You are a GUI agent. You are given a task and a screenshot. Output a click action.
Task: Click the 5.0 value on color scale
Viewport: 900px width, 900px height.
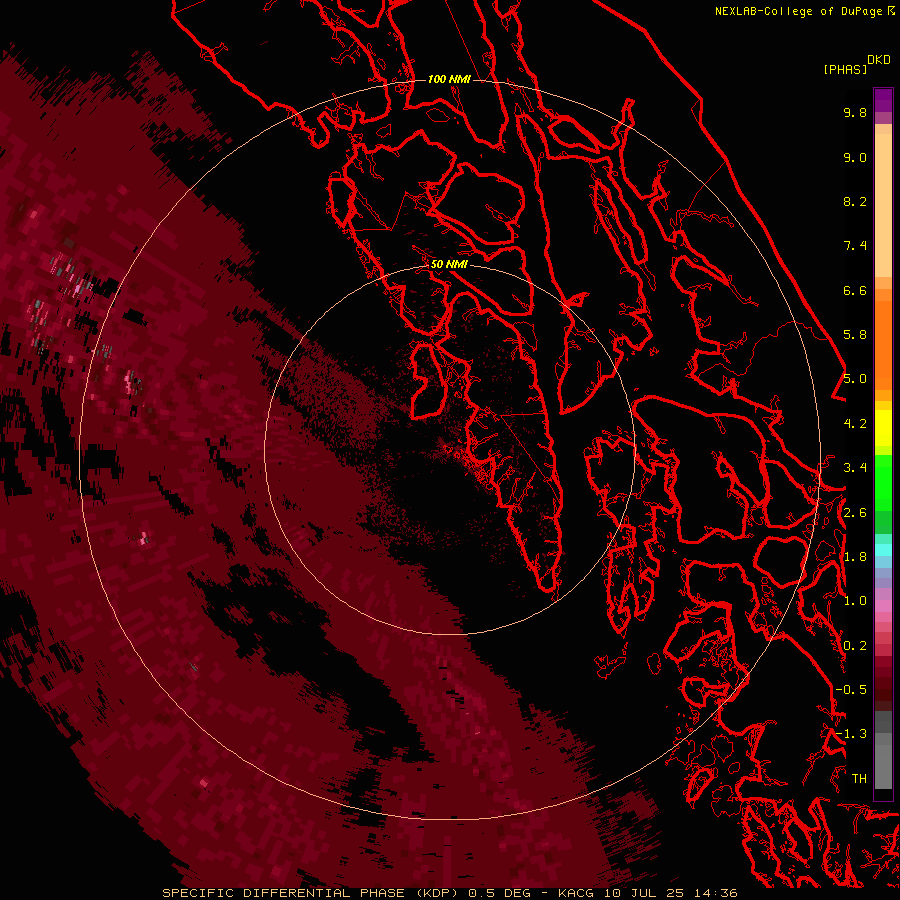[855, 379]
